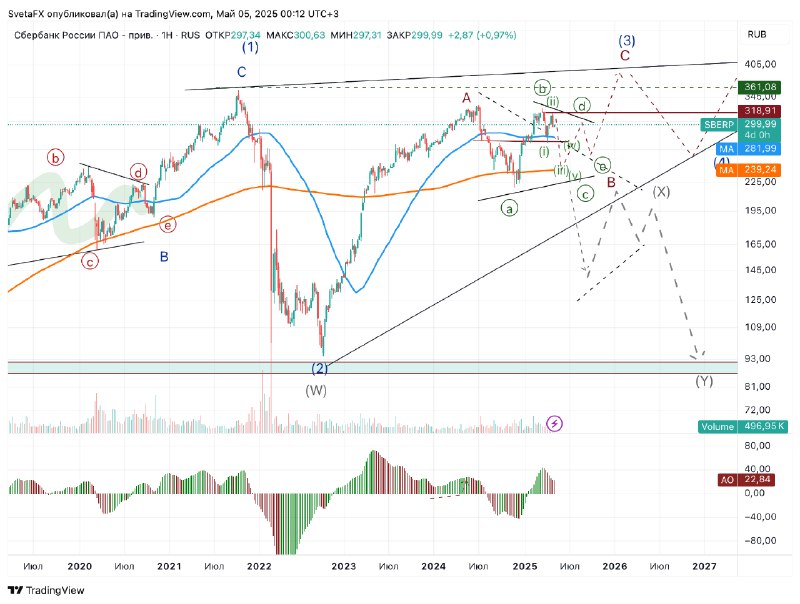The width and height of the screenshot is (800, 604).
Task: Click the dark red C label under (3)
Action: point(625,55)
